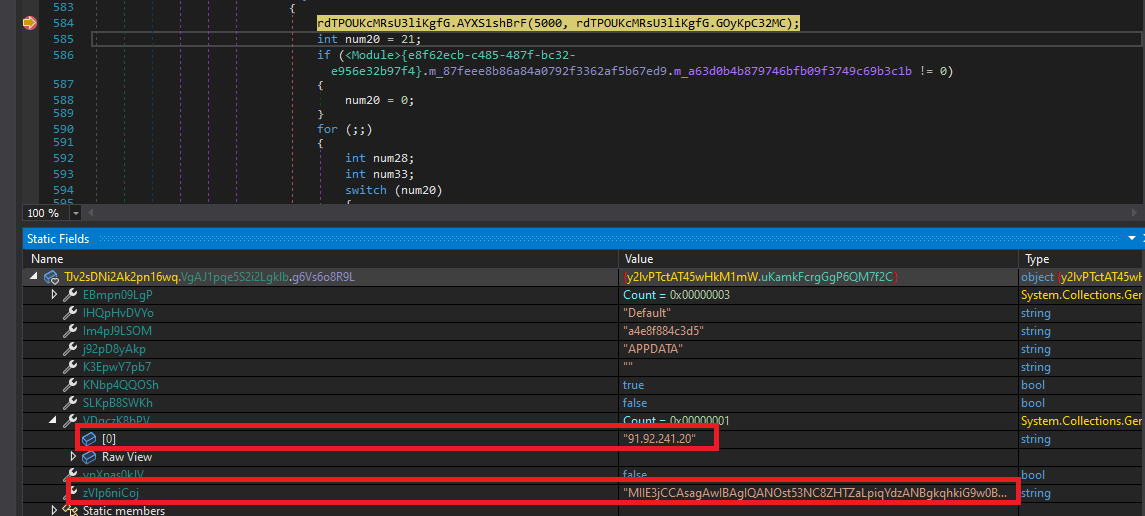
Task: Collapse the root TJv2sDNi2Ak2pn16wq node
Action: point(36,277)
